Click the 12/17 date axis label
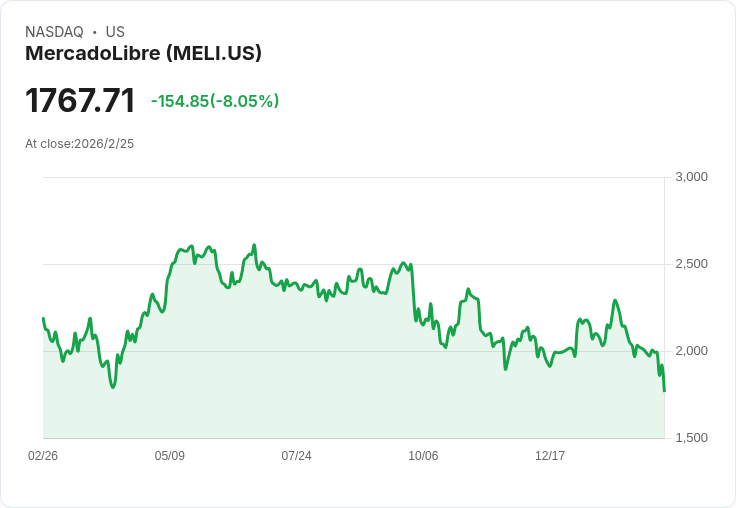Image resolution: width=736 pixels, height=508 pixels. [x=550, y=455]
